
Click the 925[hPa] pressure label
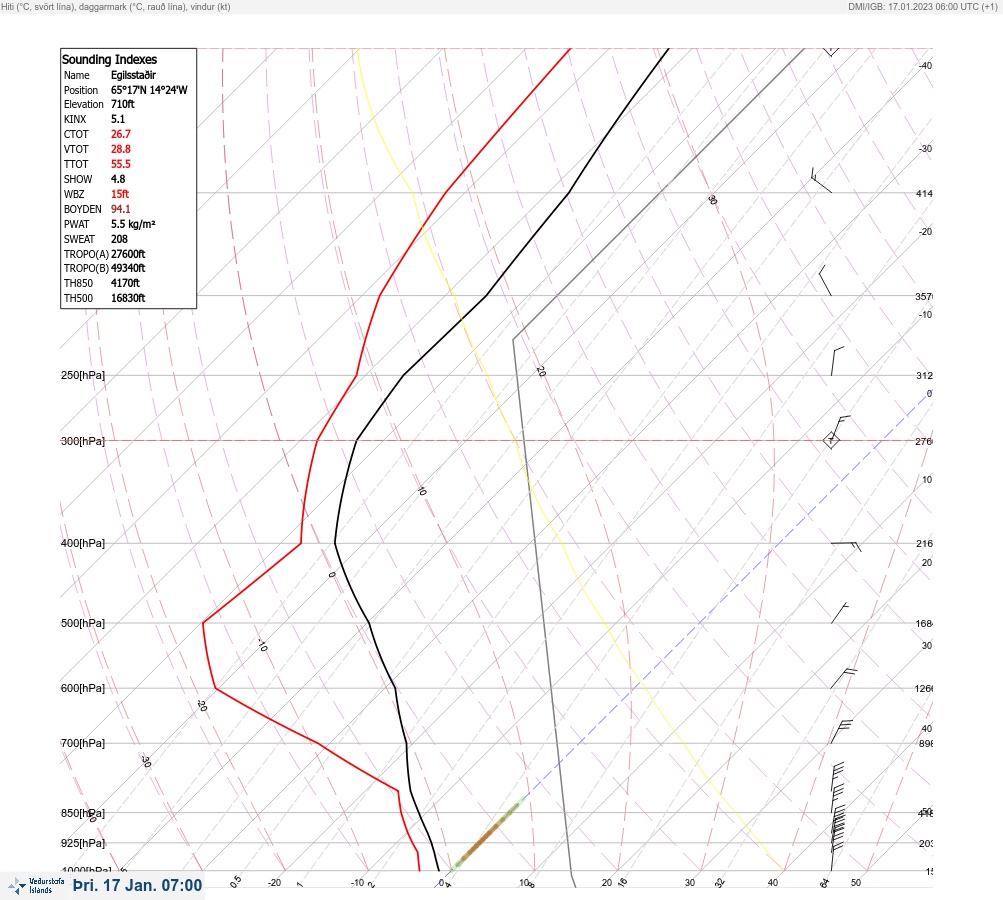(83, 843)
